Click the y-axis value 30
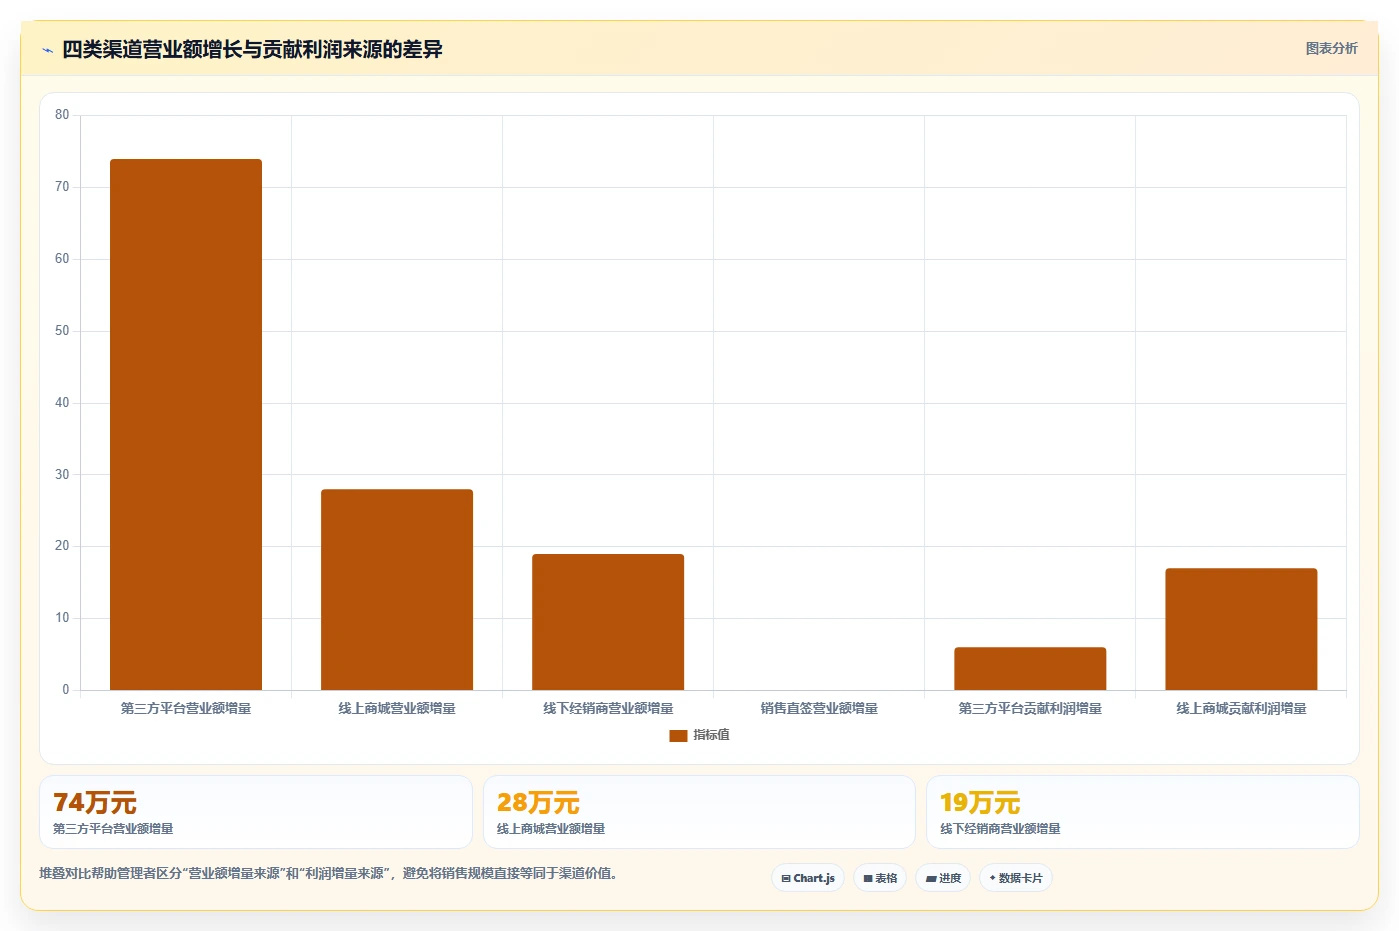 coord(62,475)
